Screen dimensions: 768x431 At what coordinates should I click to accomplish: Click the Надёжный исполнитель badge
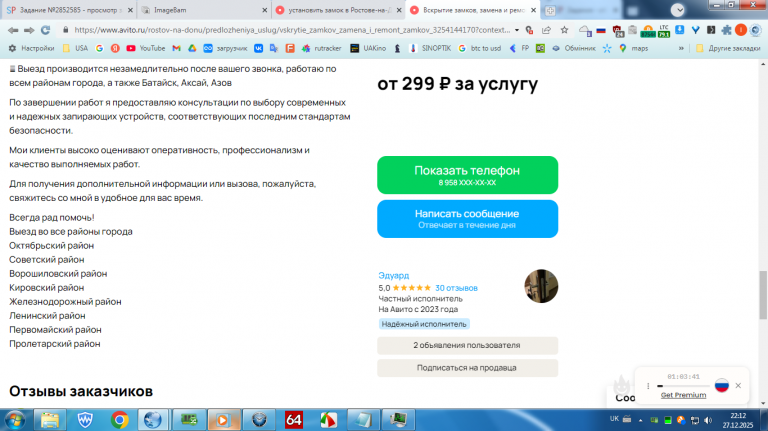(x=424, y=324)
